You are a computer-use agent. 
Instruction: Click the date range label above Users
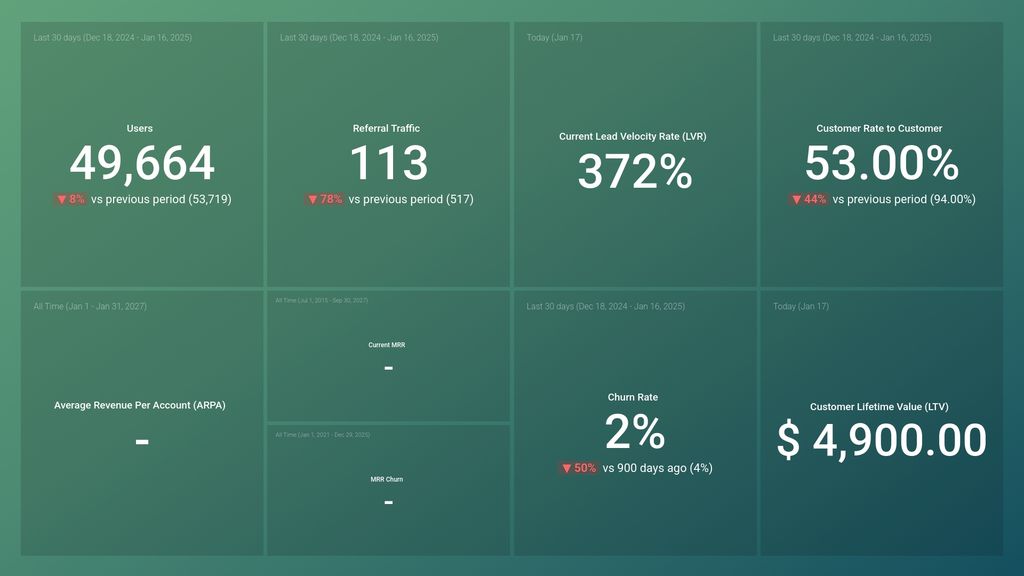pos(112,38)
